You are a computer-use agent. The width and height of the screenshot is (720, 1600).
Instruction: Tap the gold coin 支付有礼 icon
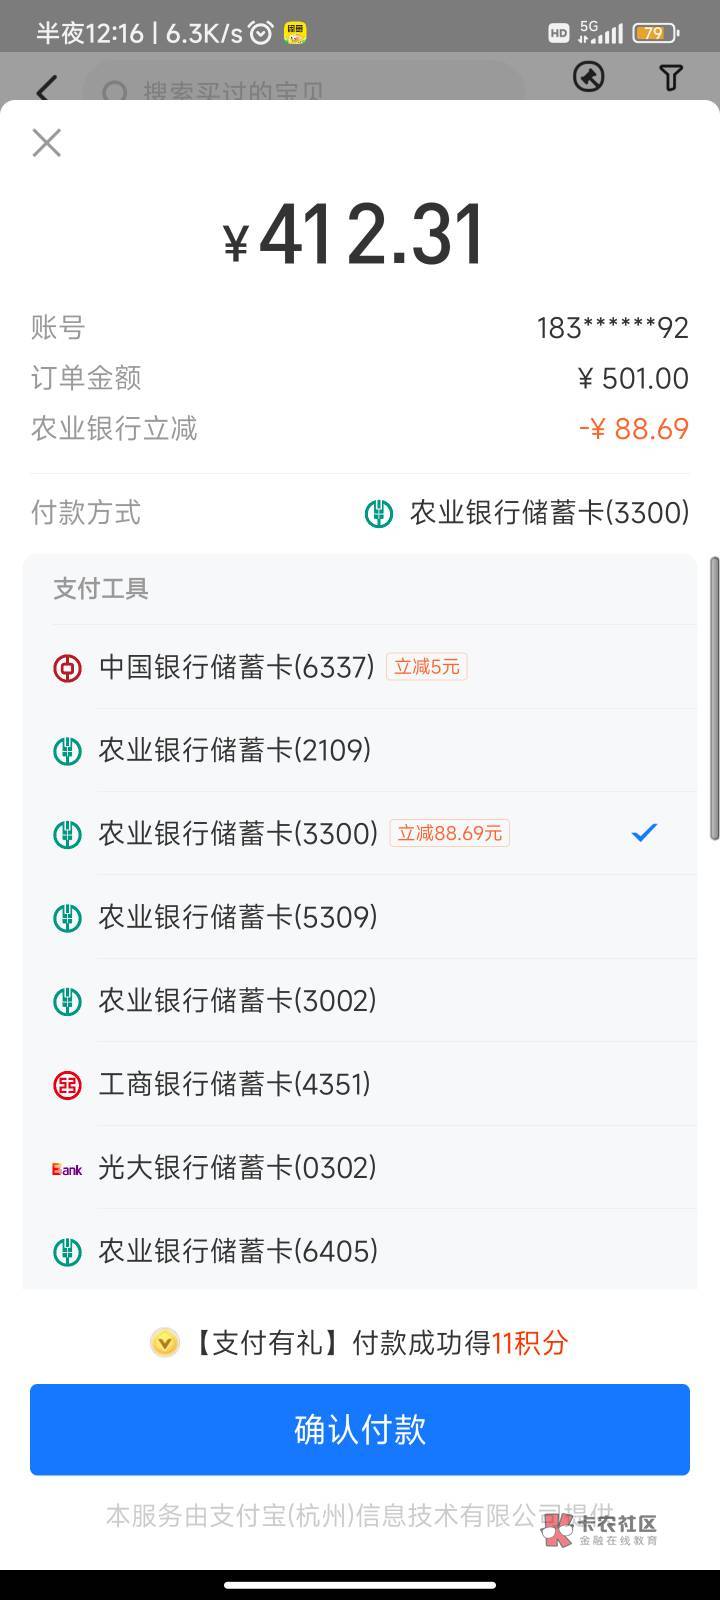(x=165, y=1342)
